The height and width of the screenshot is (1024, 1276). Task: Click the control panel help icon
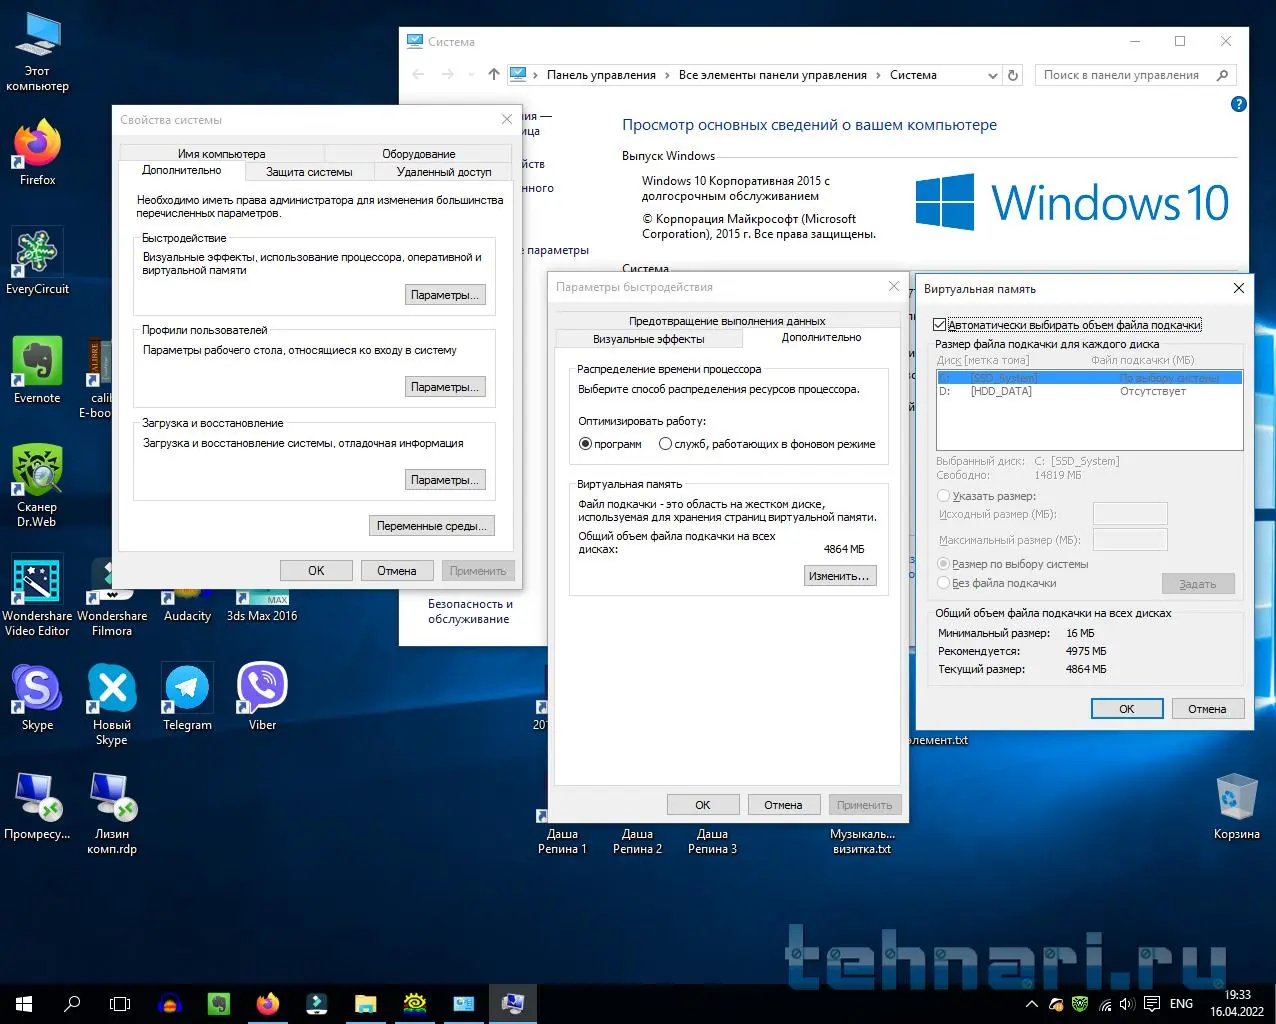coord(1238,104)
